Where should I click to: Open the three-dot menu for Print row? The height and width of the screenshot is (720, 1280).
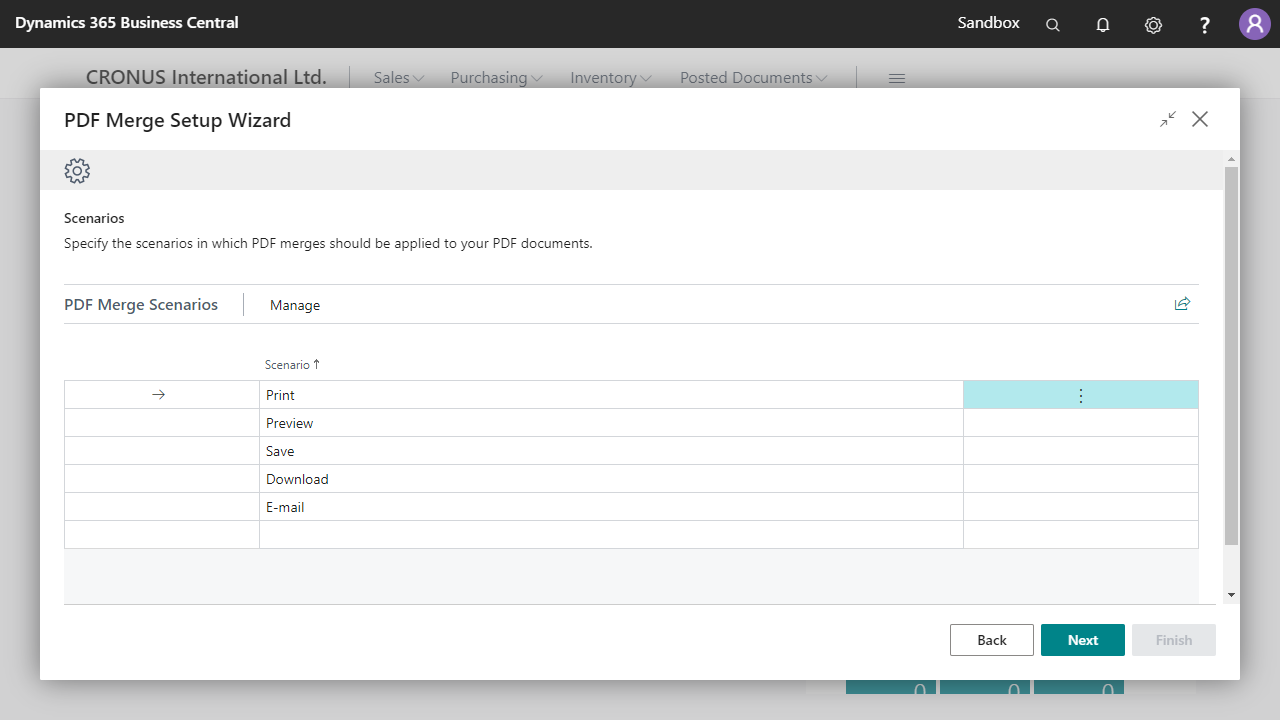[1080, 396]
